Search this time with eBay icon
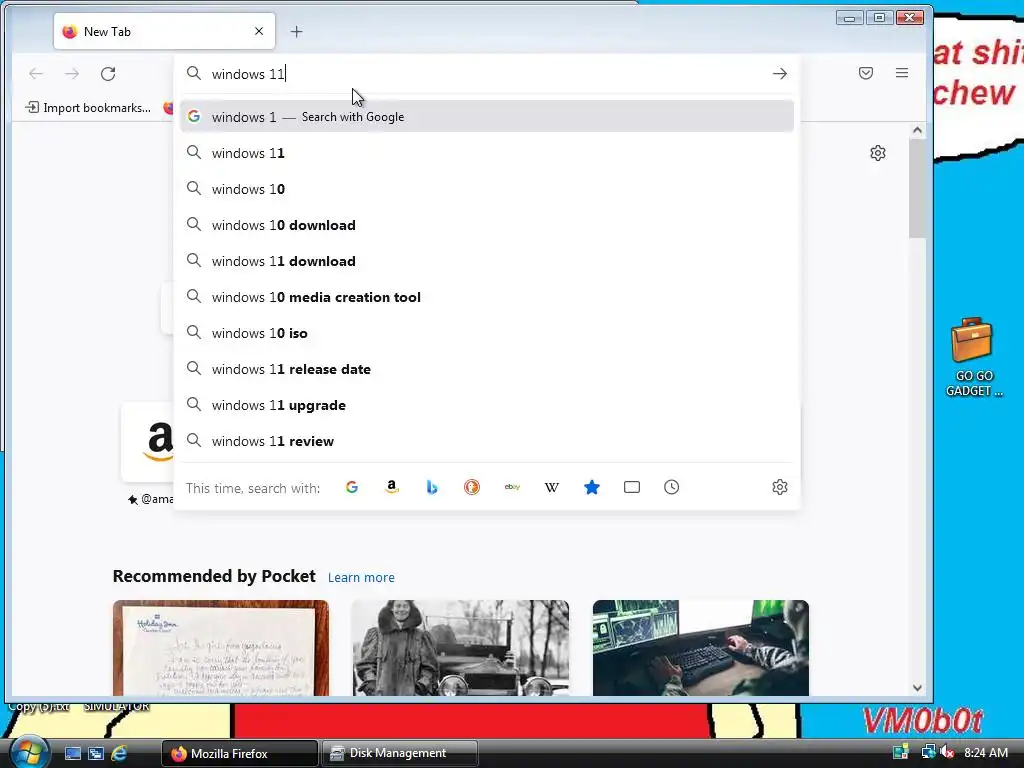Screen dimensions: 1024x768 (x=512, y=487)
